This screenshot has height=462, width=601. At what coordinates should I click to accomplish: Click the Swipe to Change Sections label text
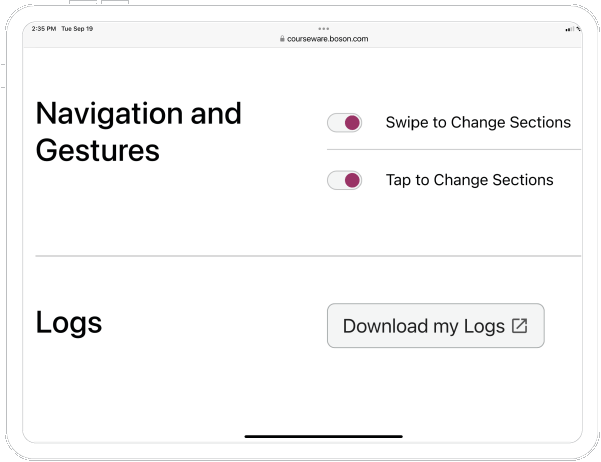point(478,123)
